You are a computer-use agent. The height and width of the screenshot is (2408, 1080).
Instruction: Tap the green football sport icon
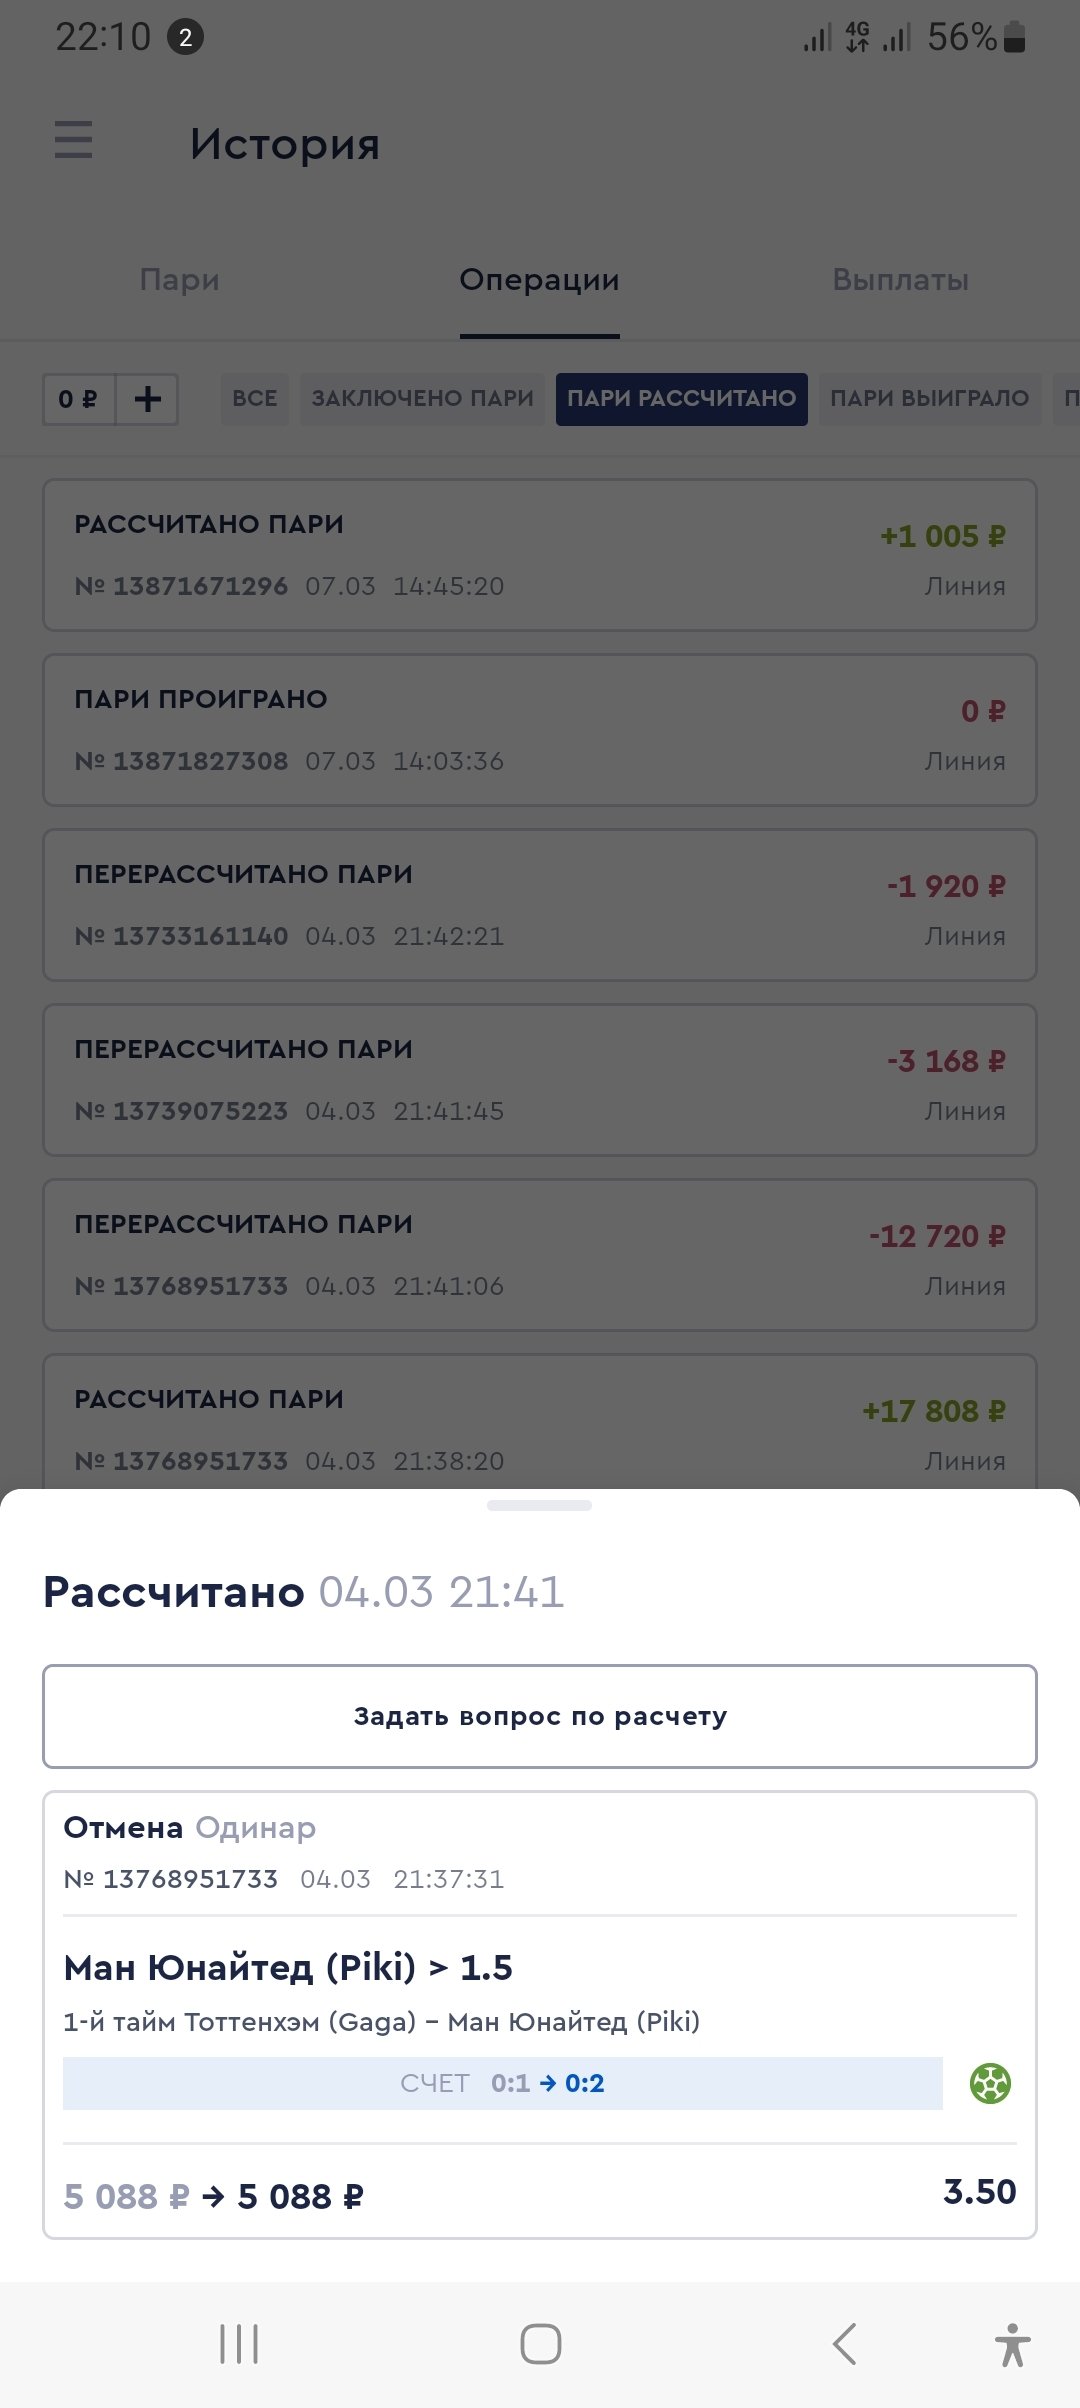coord(990,2083)
